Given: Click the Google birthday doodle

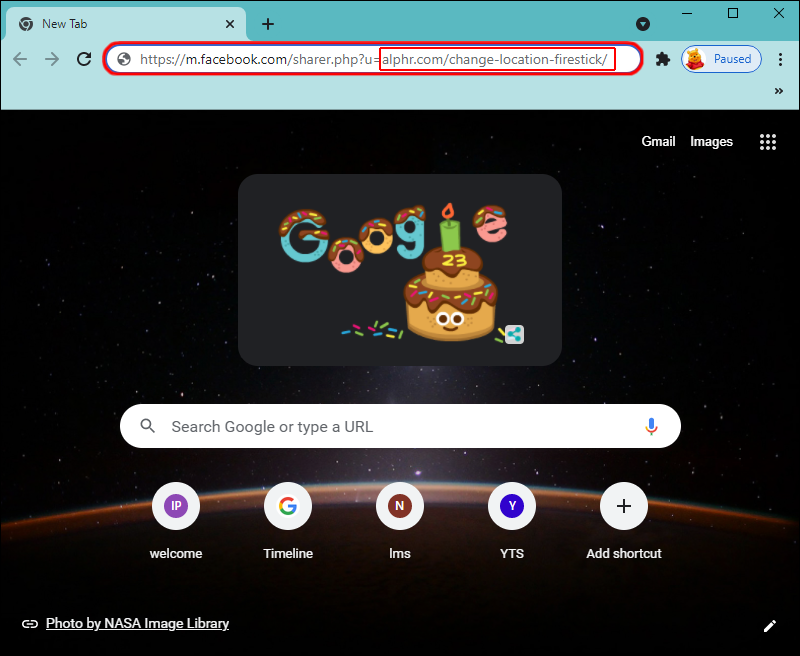Looking at the screenshot, I should point(399,270).
